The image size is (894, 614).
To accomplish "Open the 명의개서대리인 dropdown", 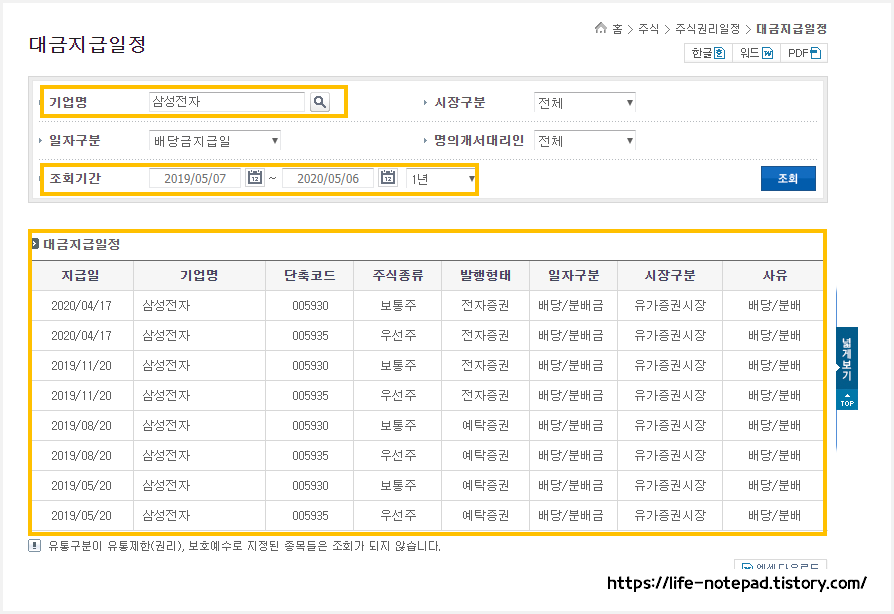I will click(584, 141).
